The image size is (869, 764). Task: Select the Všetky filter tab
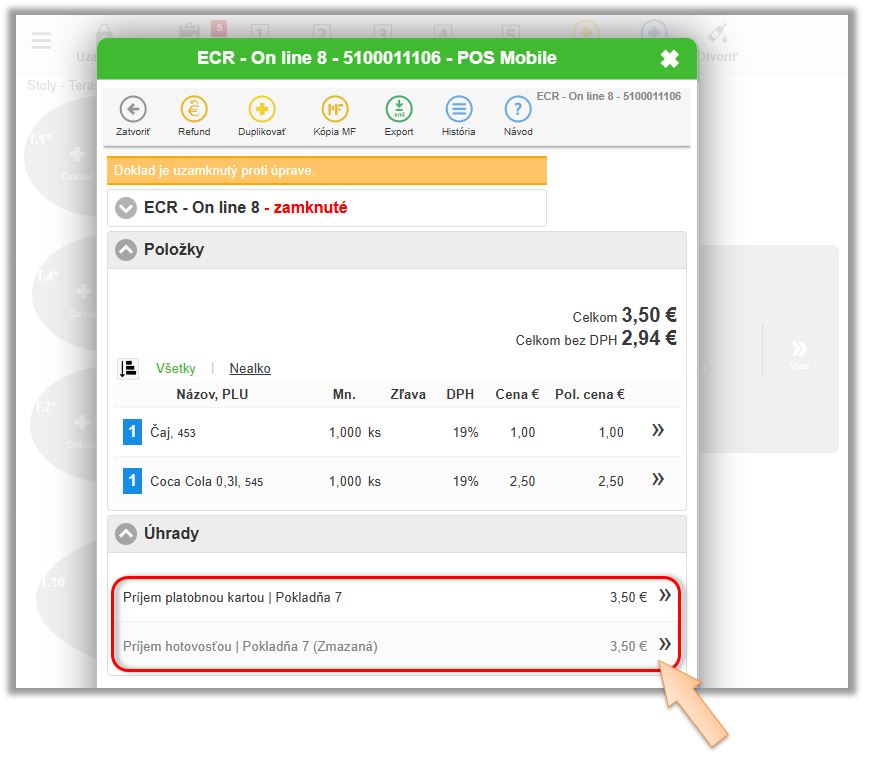[176, 368]
